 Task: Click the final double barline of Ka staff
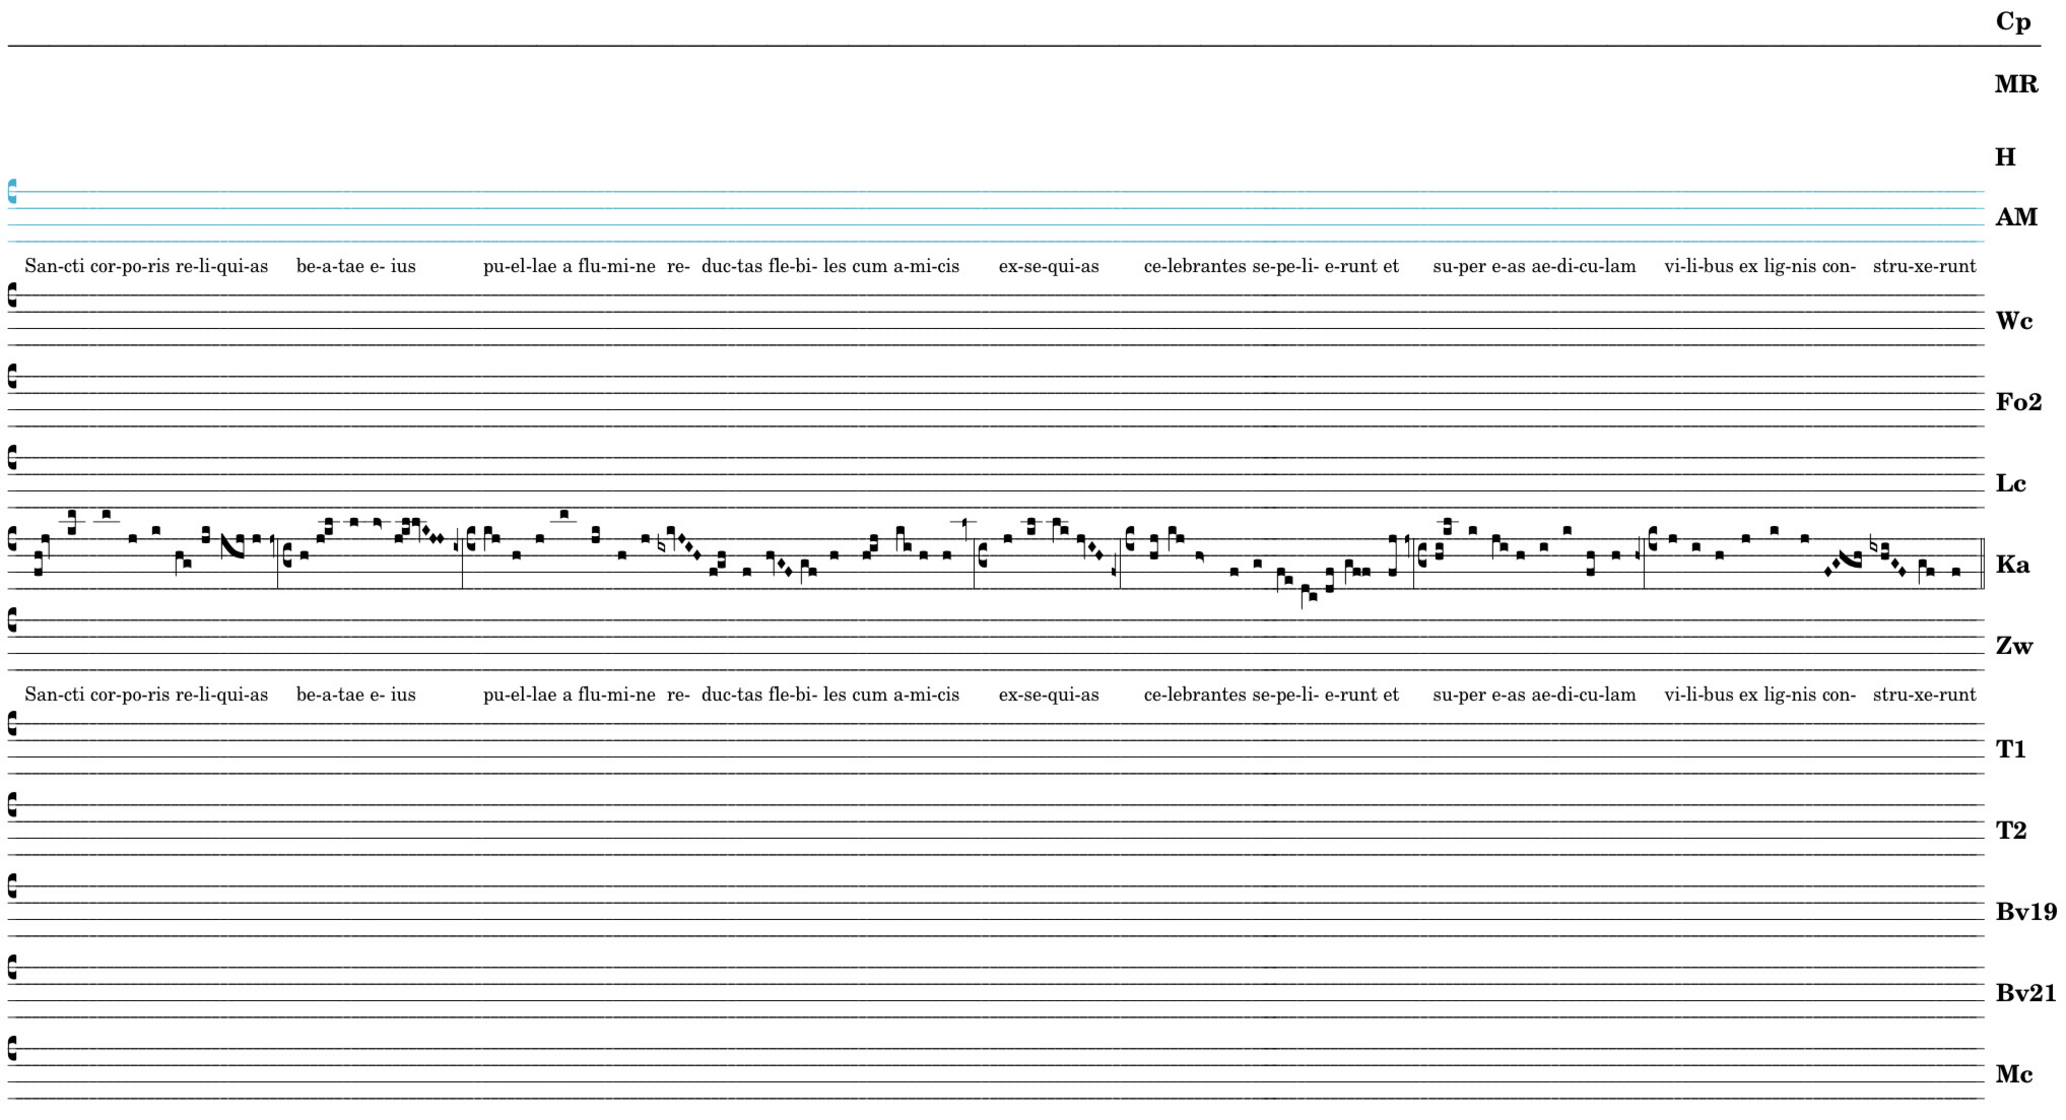click(1982, 563)
